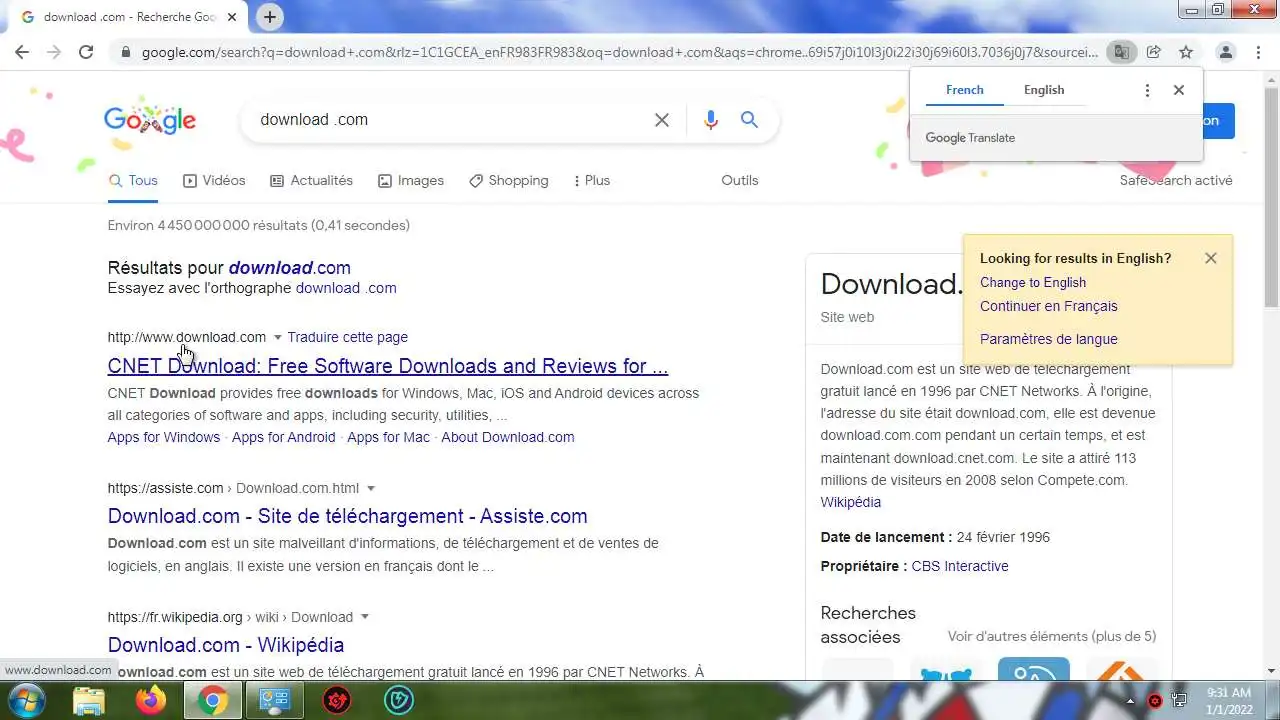Click the page vertical scrollbar thumb
This screenshot has height=720, width=1280.
tap(1271, 195)
